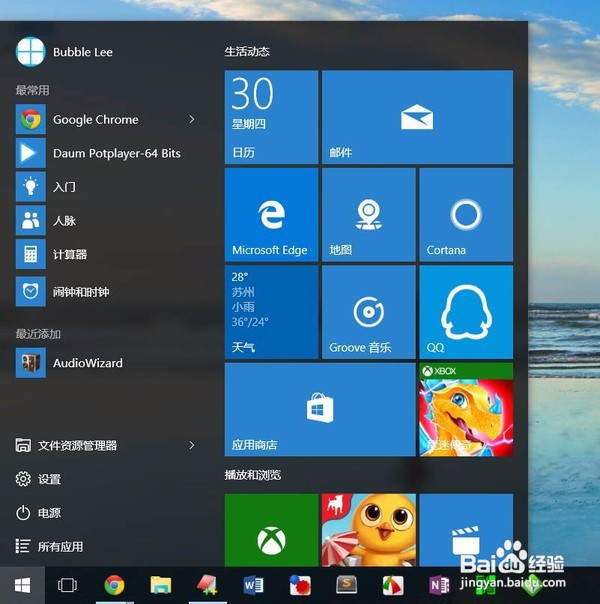
Task: Open the Maps tile (地图)
Action: click(369, 215)
